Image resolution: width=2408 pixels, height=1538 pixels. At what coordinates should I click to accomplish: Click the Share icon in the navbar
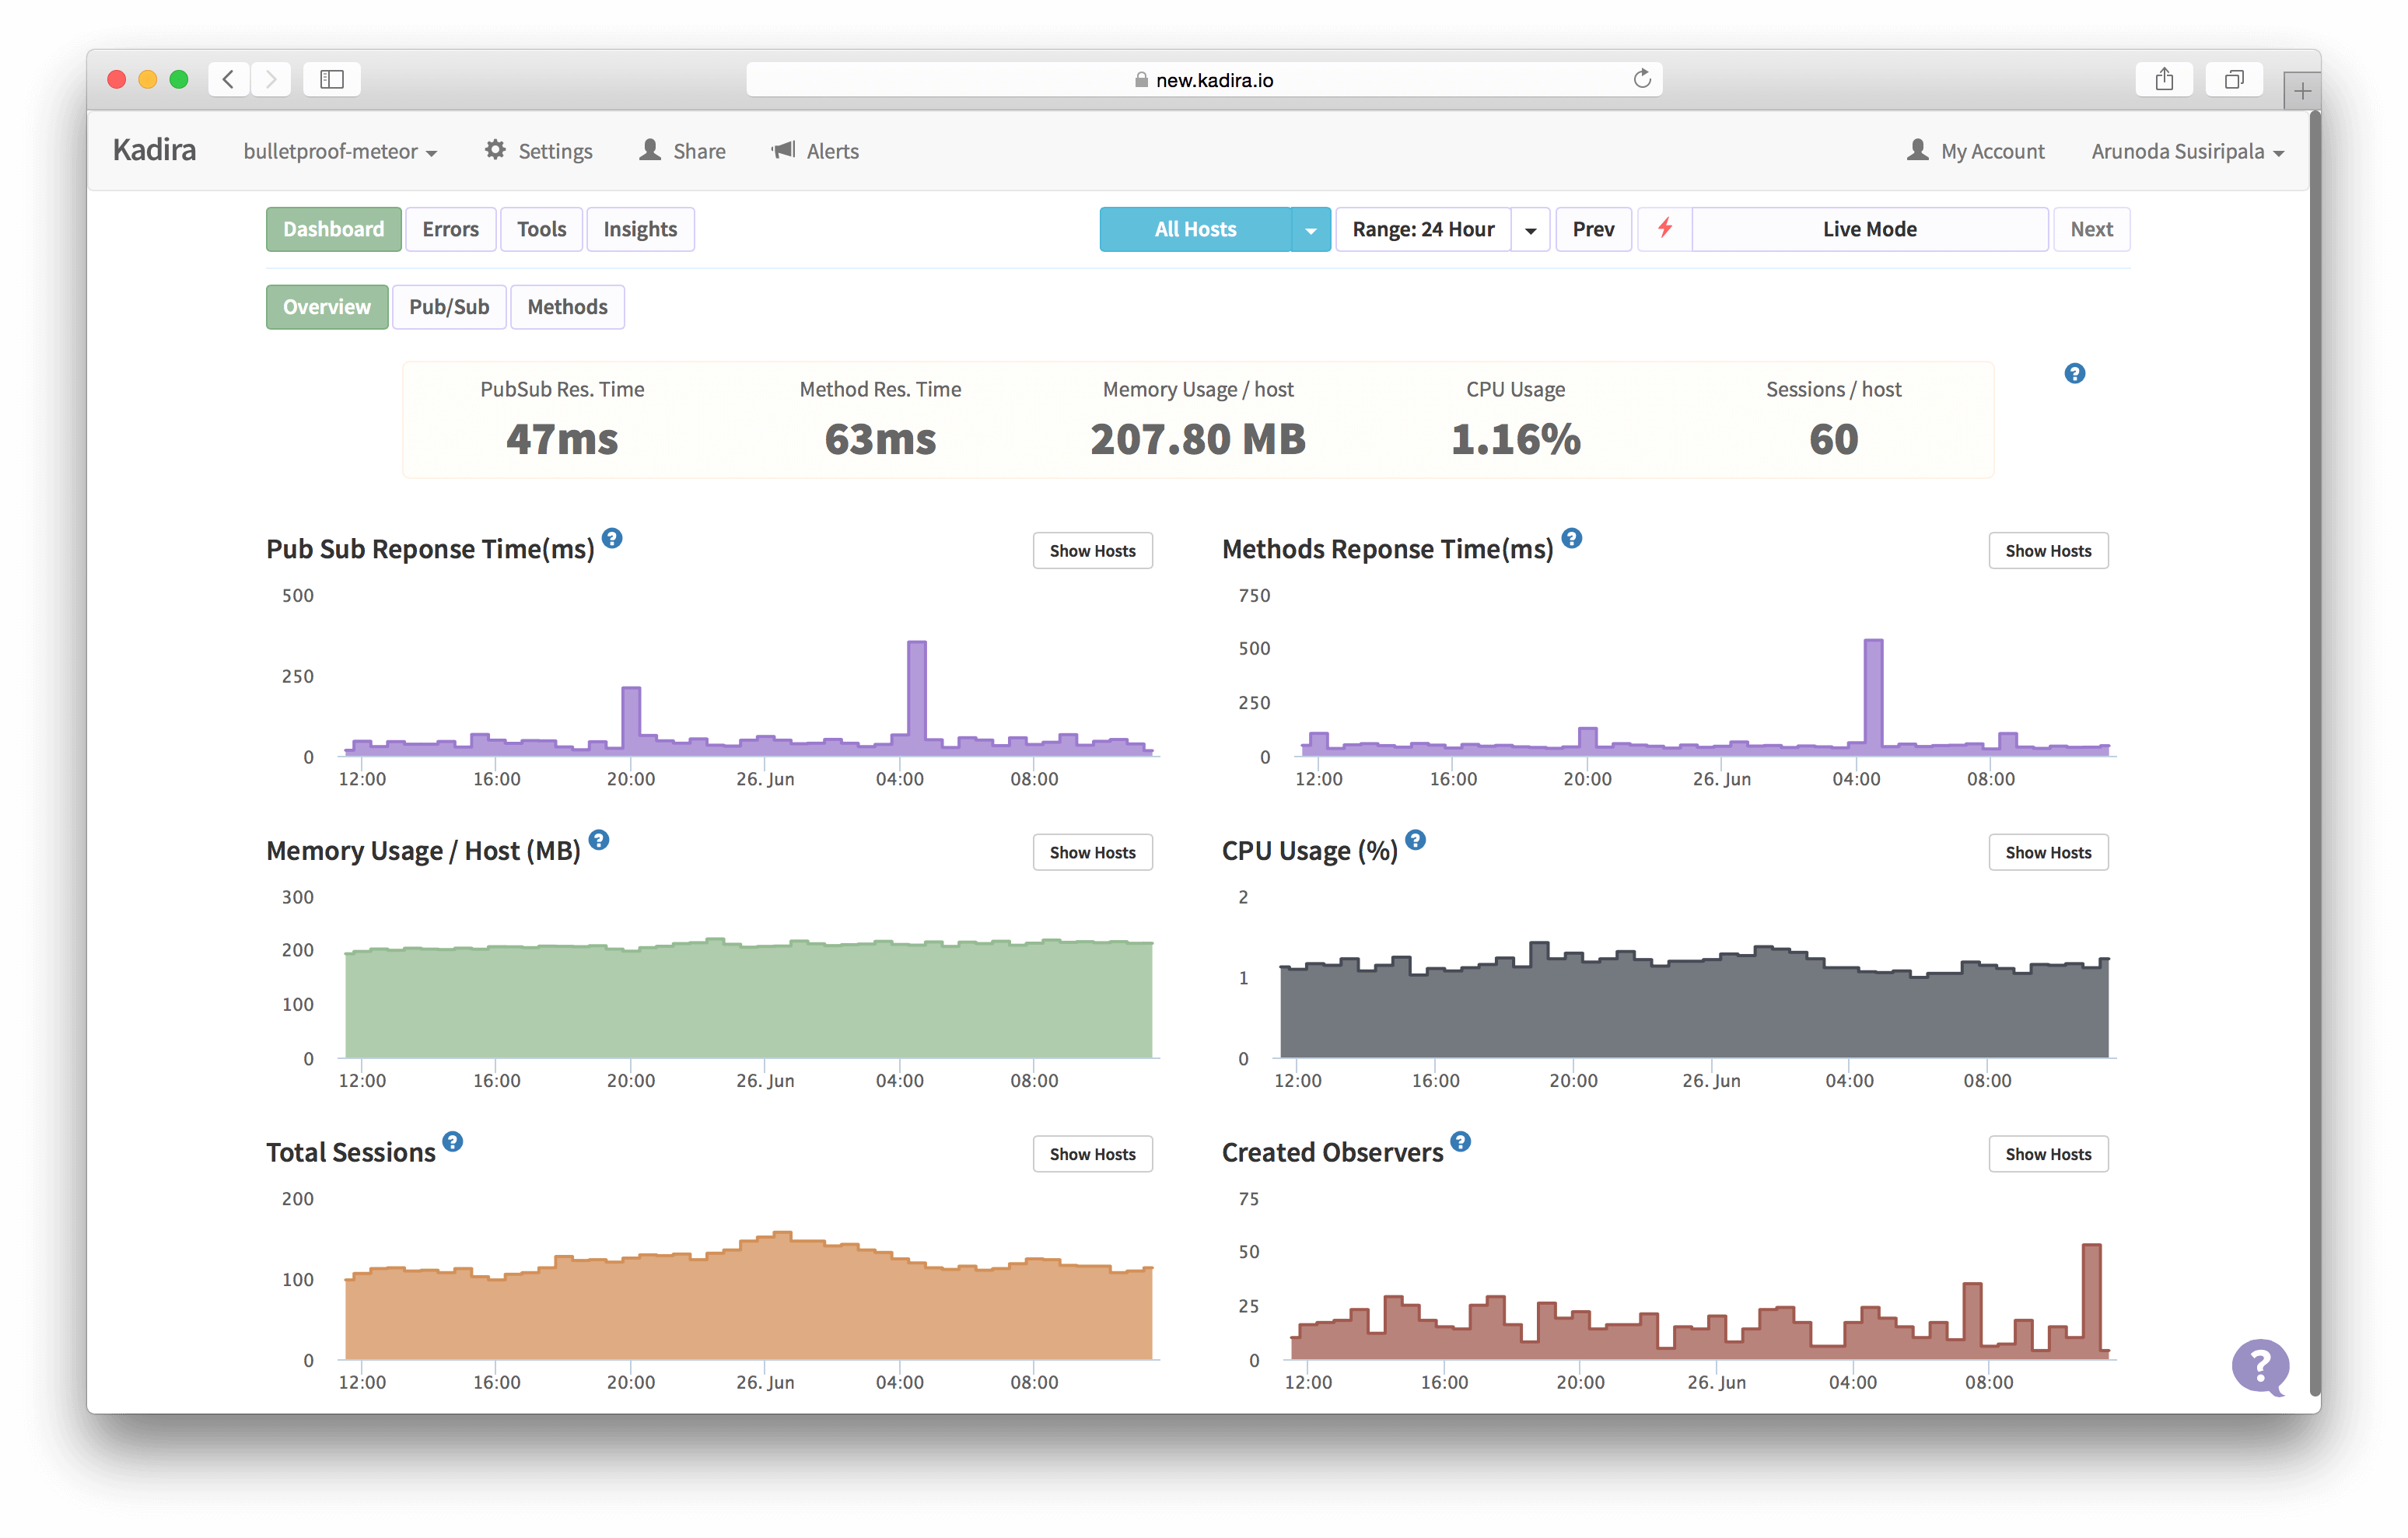point(650,149)
